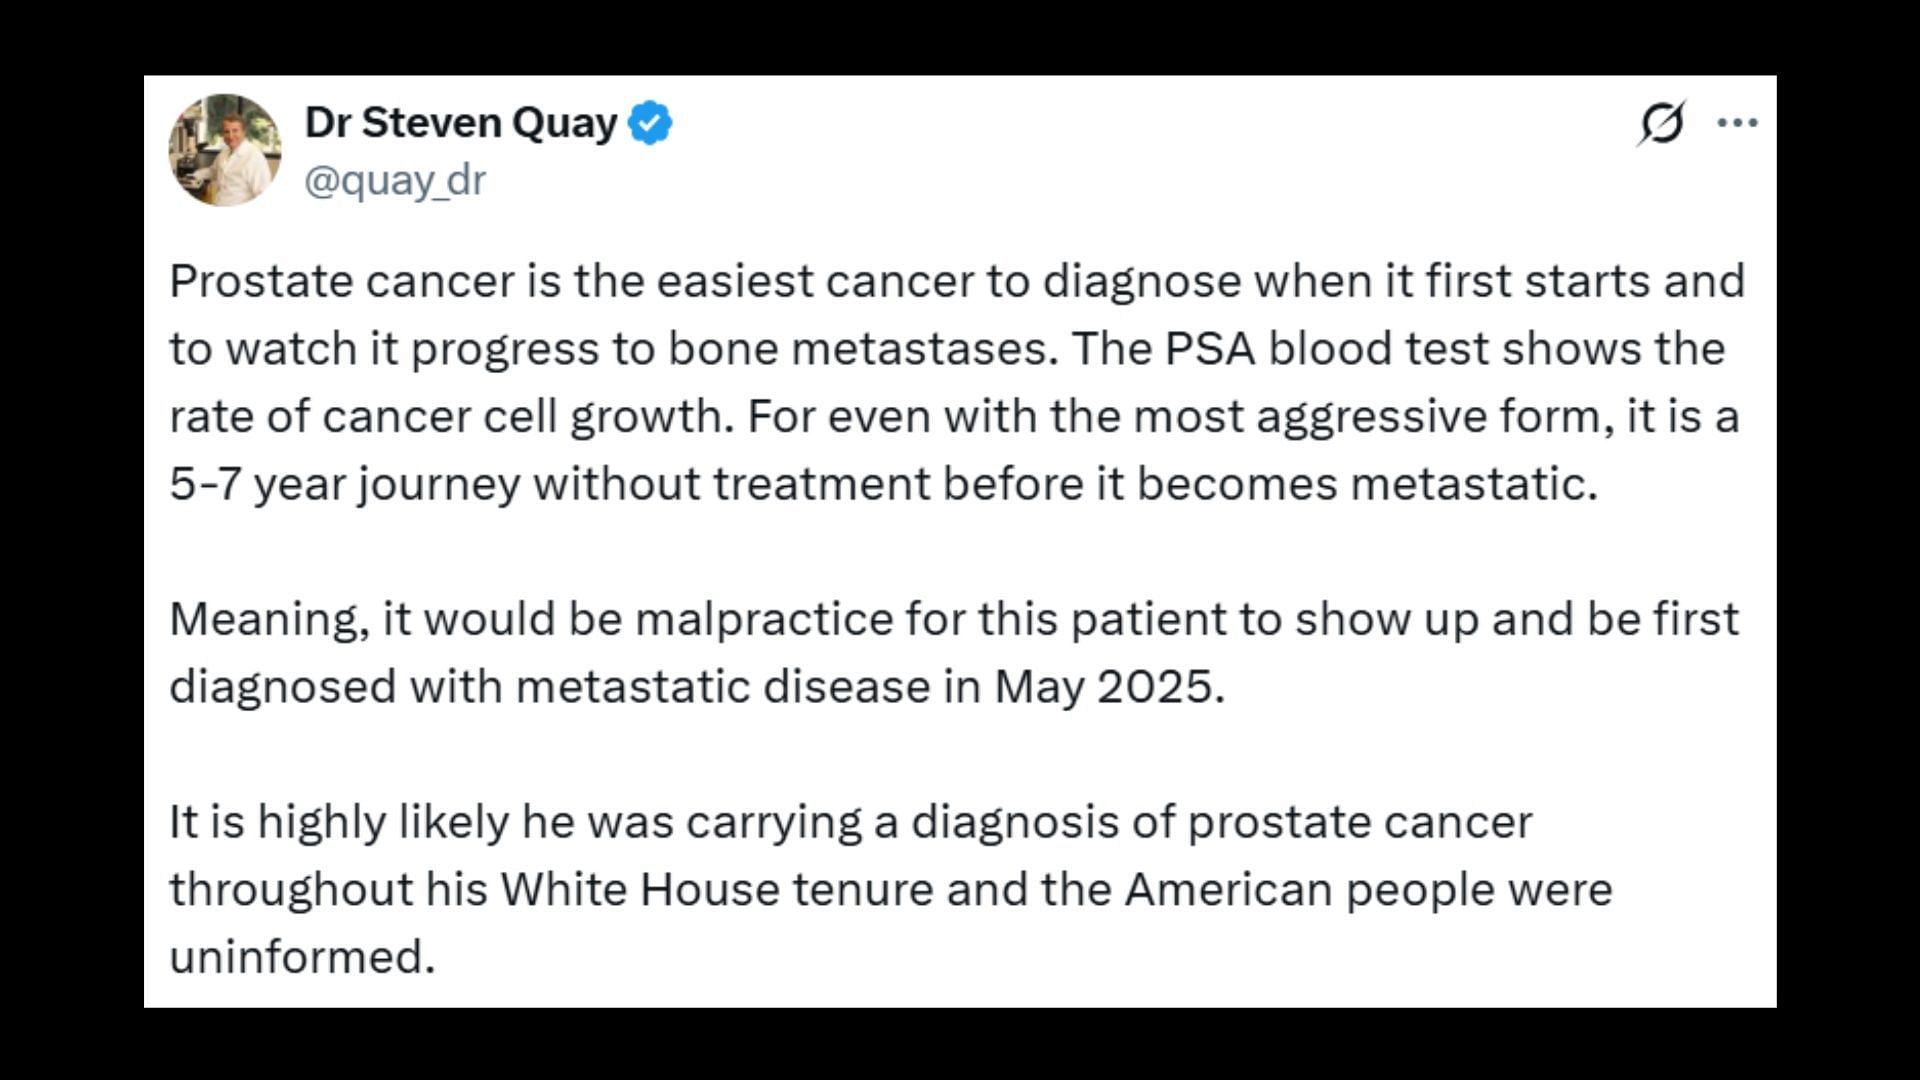Click the word "diagnose" in the first line
The image size is (1920, 1080).
(1143, 281)
